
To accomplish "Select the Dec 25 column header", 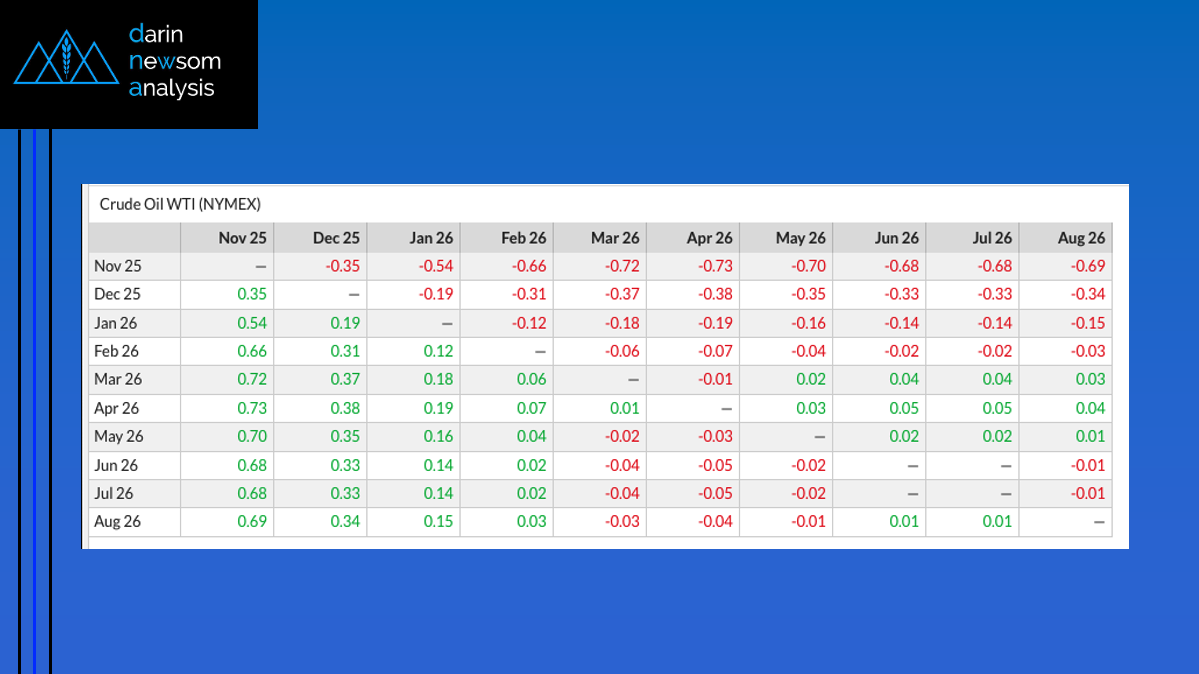I will coord(336,238).
